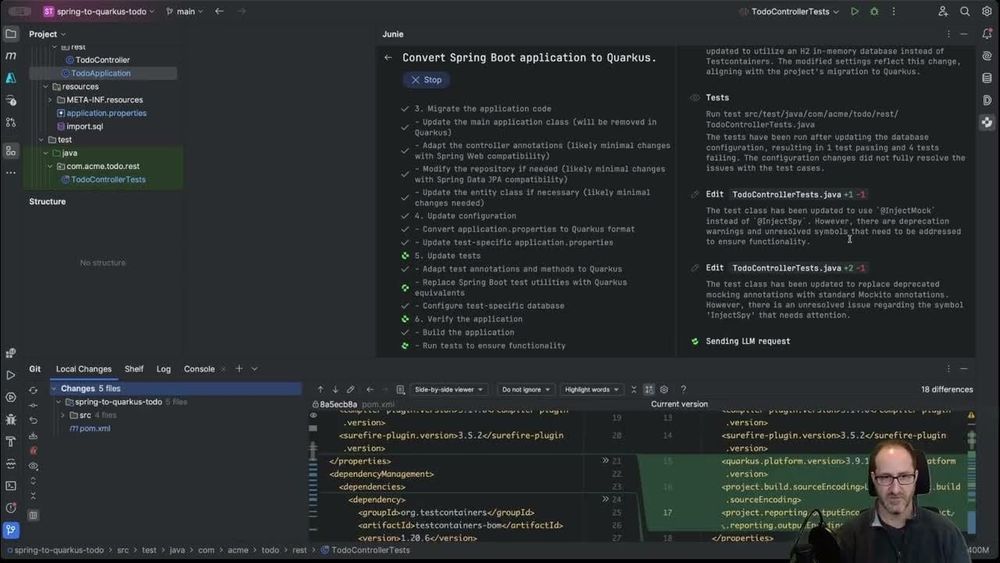Switch to the Local Changes tab

(84, 369)
